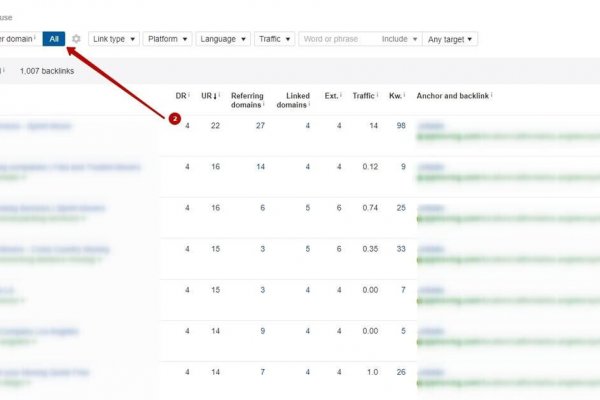Open the 27 referring domains link
This screenshot has height=400, width=600.
260,125
